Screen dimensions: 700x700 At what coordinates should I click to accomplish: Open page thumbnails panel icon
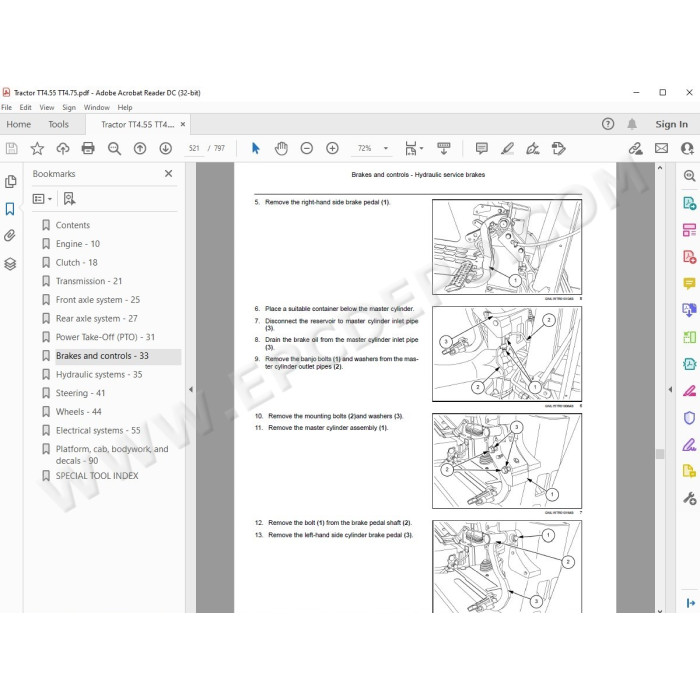pyautogui.click(x=10, y=182)
